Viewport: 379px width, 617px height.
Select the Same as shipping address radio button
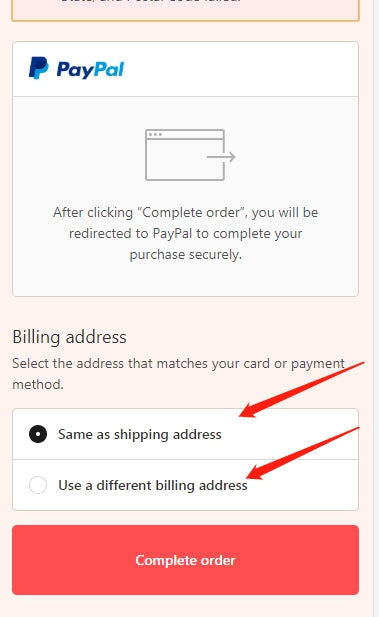point(38,434)
